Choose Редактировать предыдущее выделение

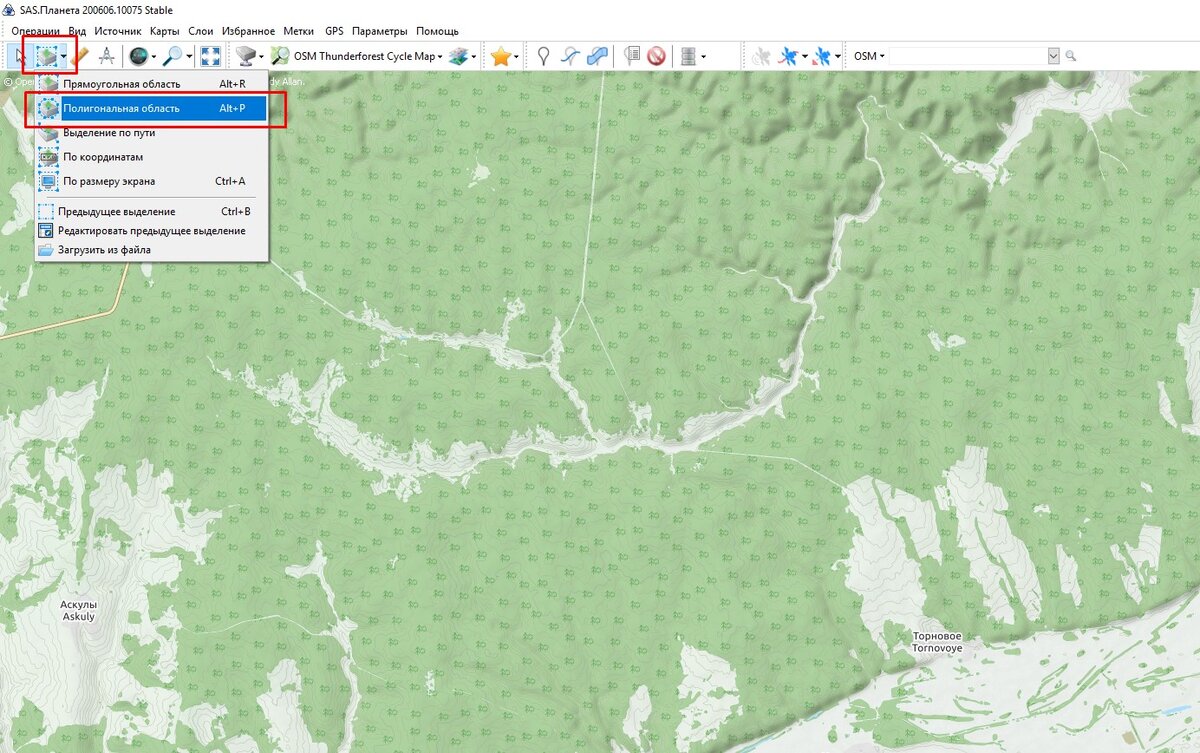[152, 230]
